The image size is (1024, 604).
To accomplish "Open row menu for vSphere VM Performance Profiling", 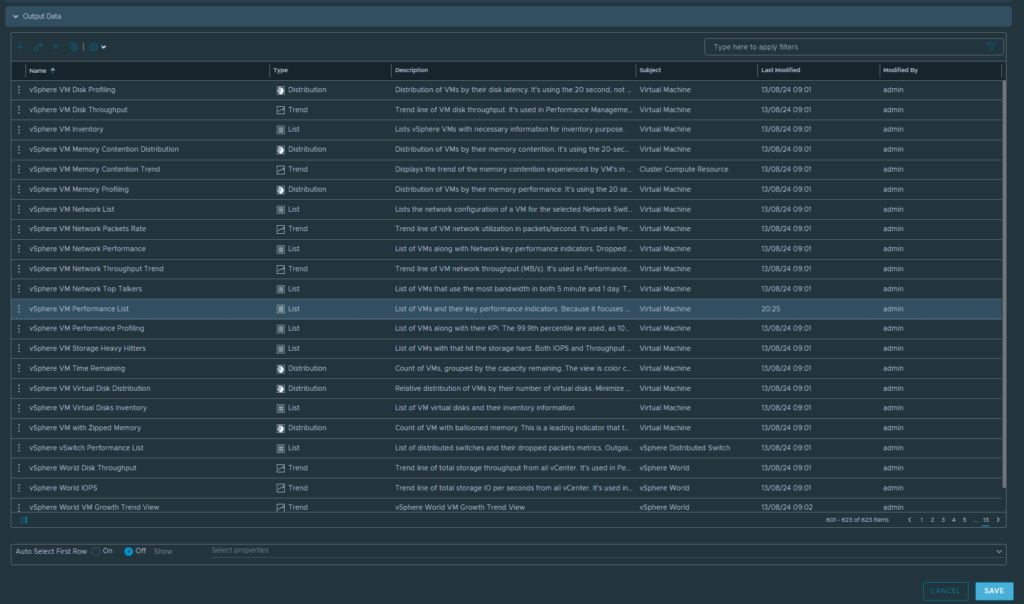I will point(19,328).
